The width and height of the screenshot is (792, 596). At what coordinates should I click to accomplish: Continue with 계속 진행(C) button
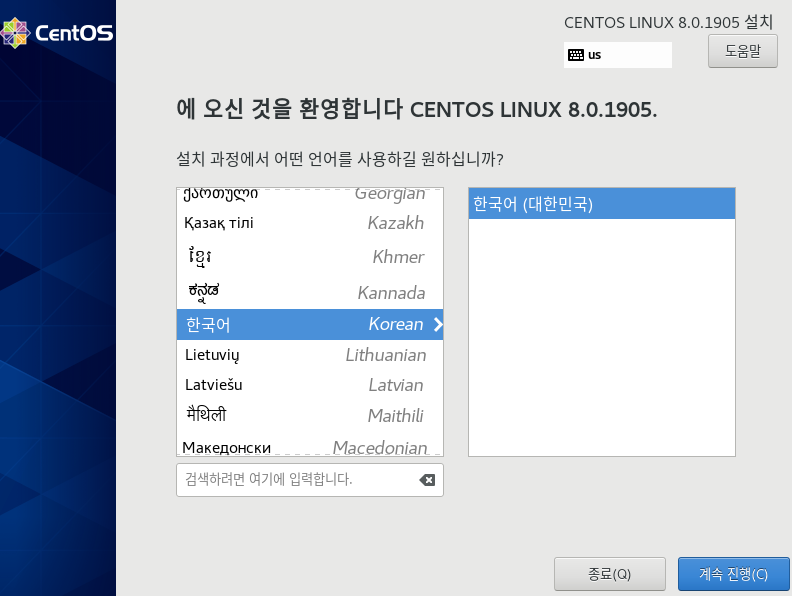click(733, 574)
